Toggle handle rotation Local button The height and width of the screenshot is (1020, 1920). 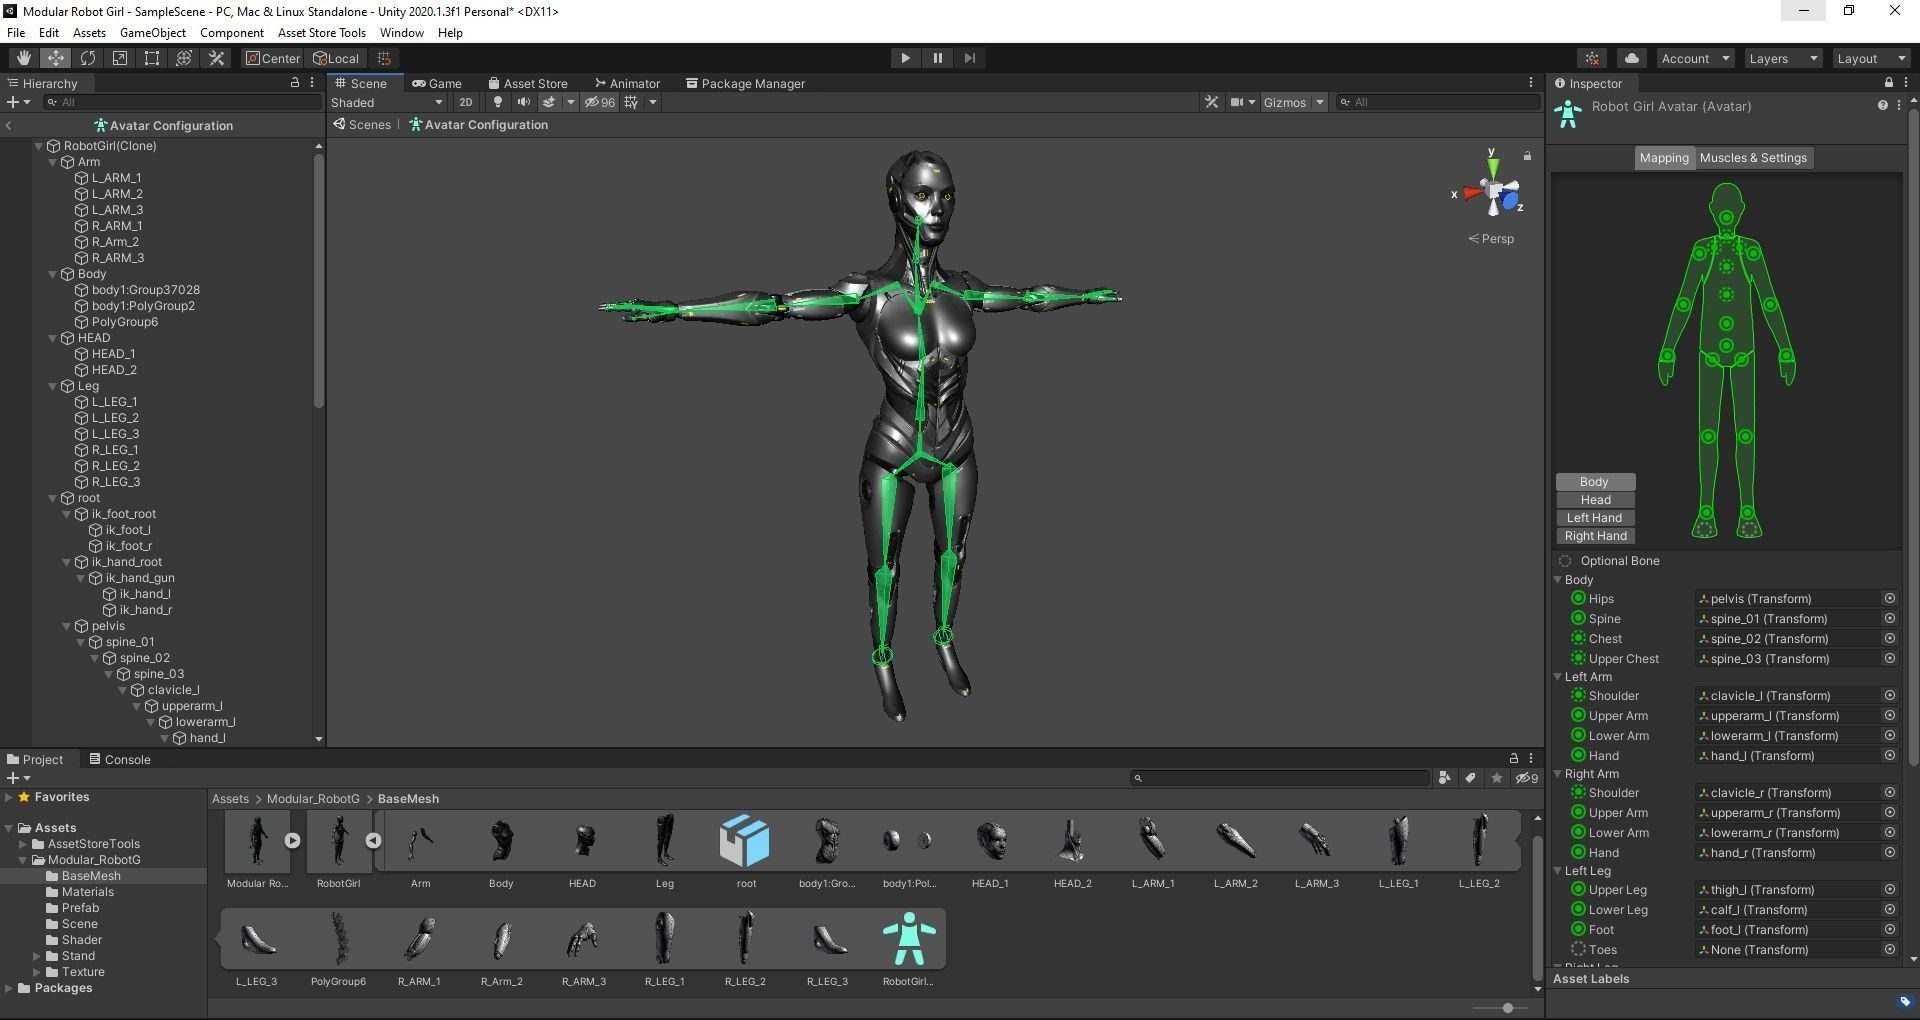pos(336,58)
